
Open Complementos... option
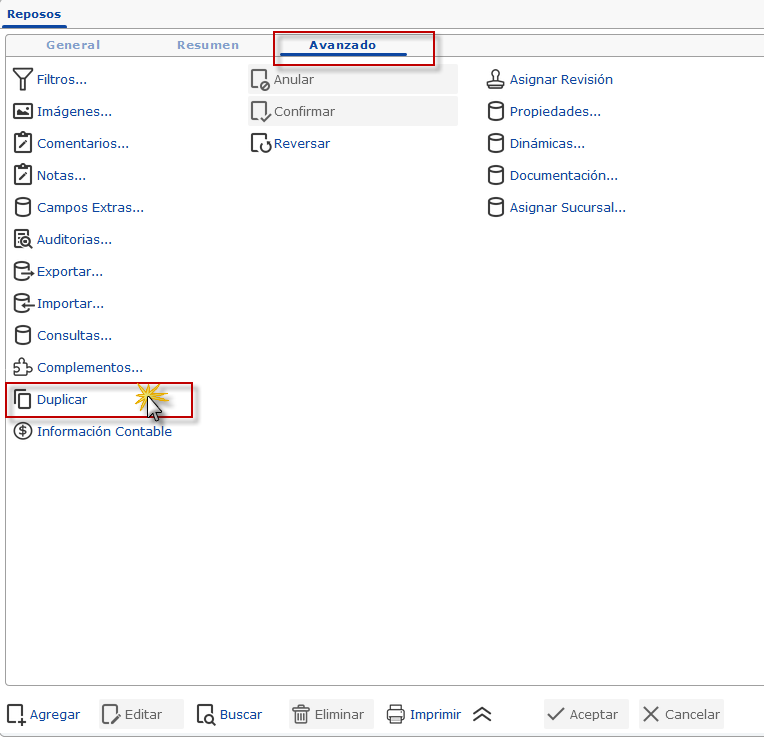(90, 367)
